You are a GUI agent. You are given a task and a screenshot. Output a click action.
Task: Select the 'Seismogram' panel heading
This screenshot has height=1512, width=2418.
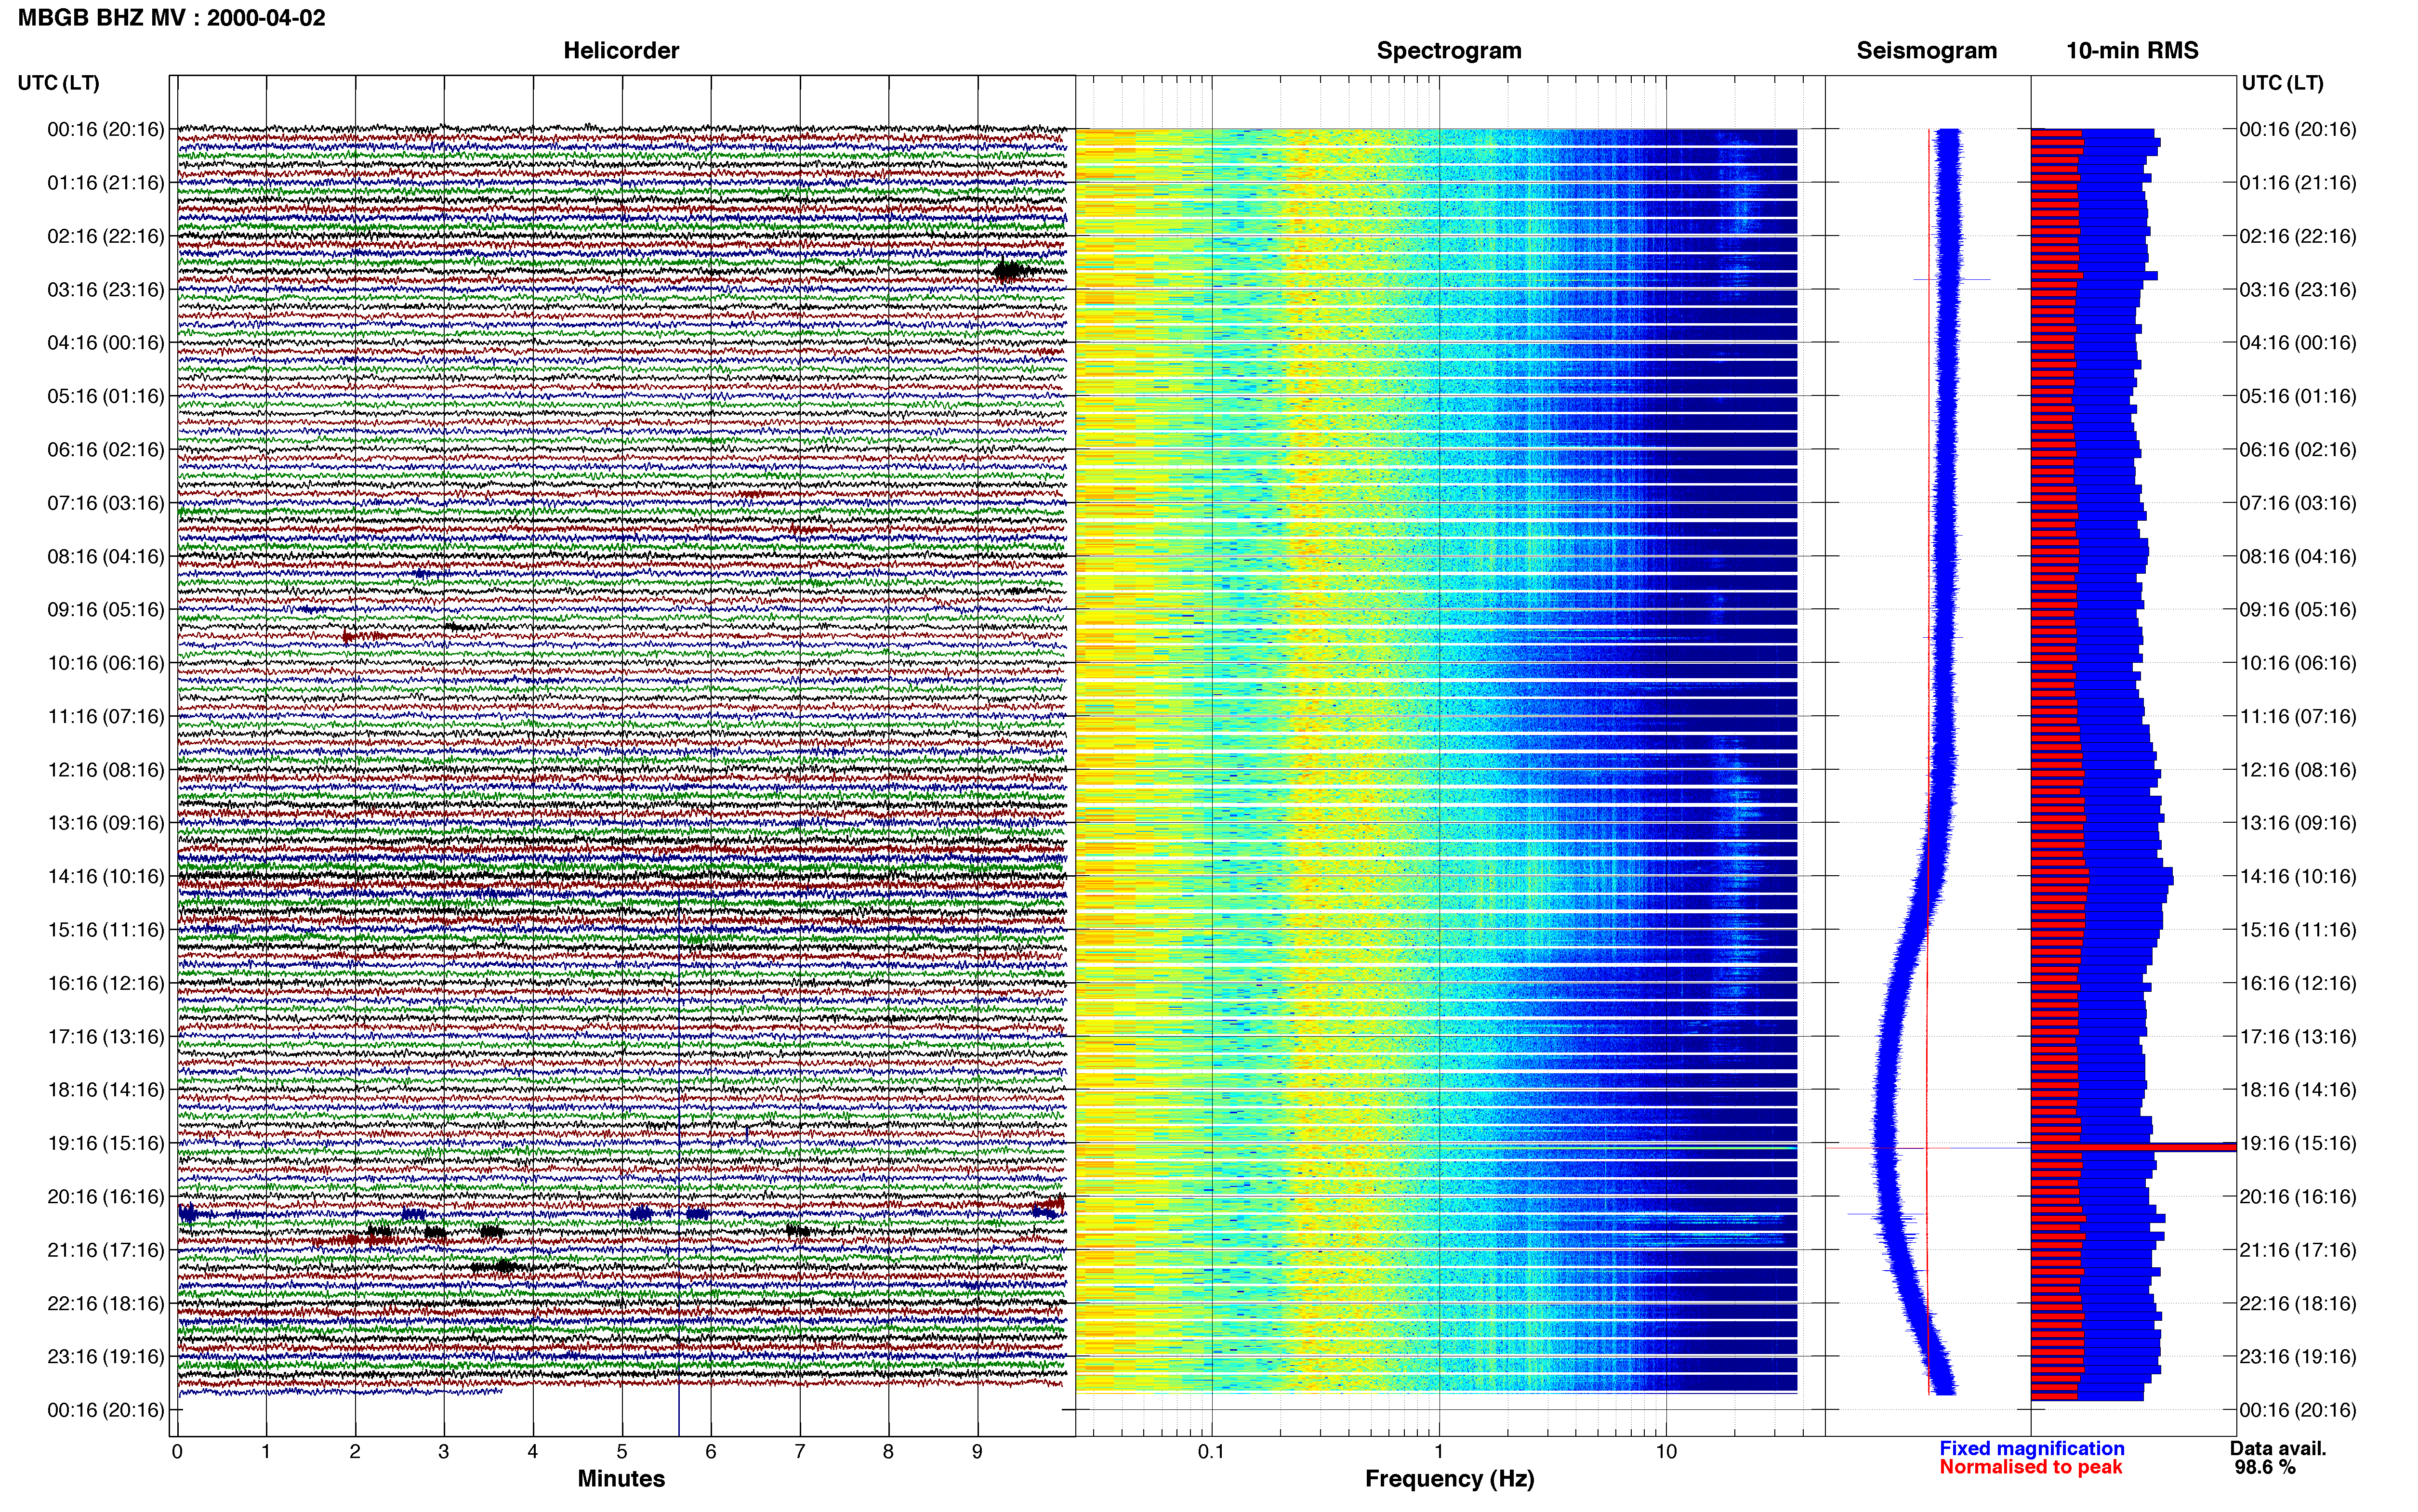pyautogui.click(x=1926, y=51)
